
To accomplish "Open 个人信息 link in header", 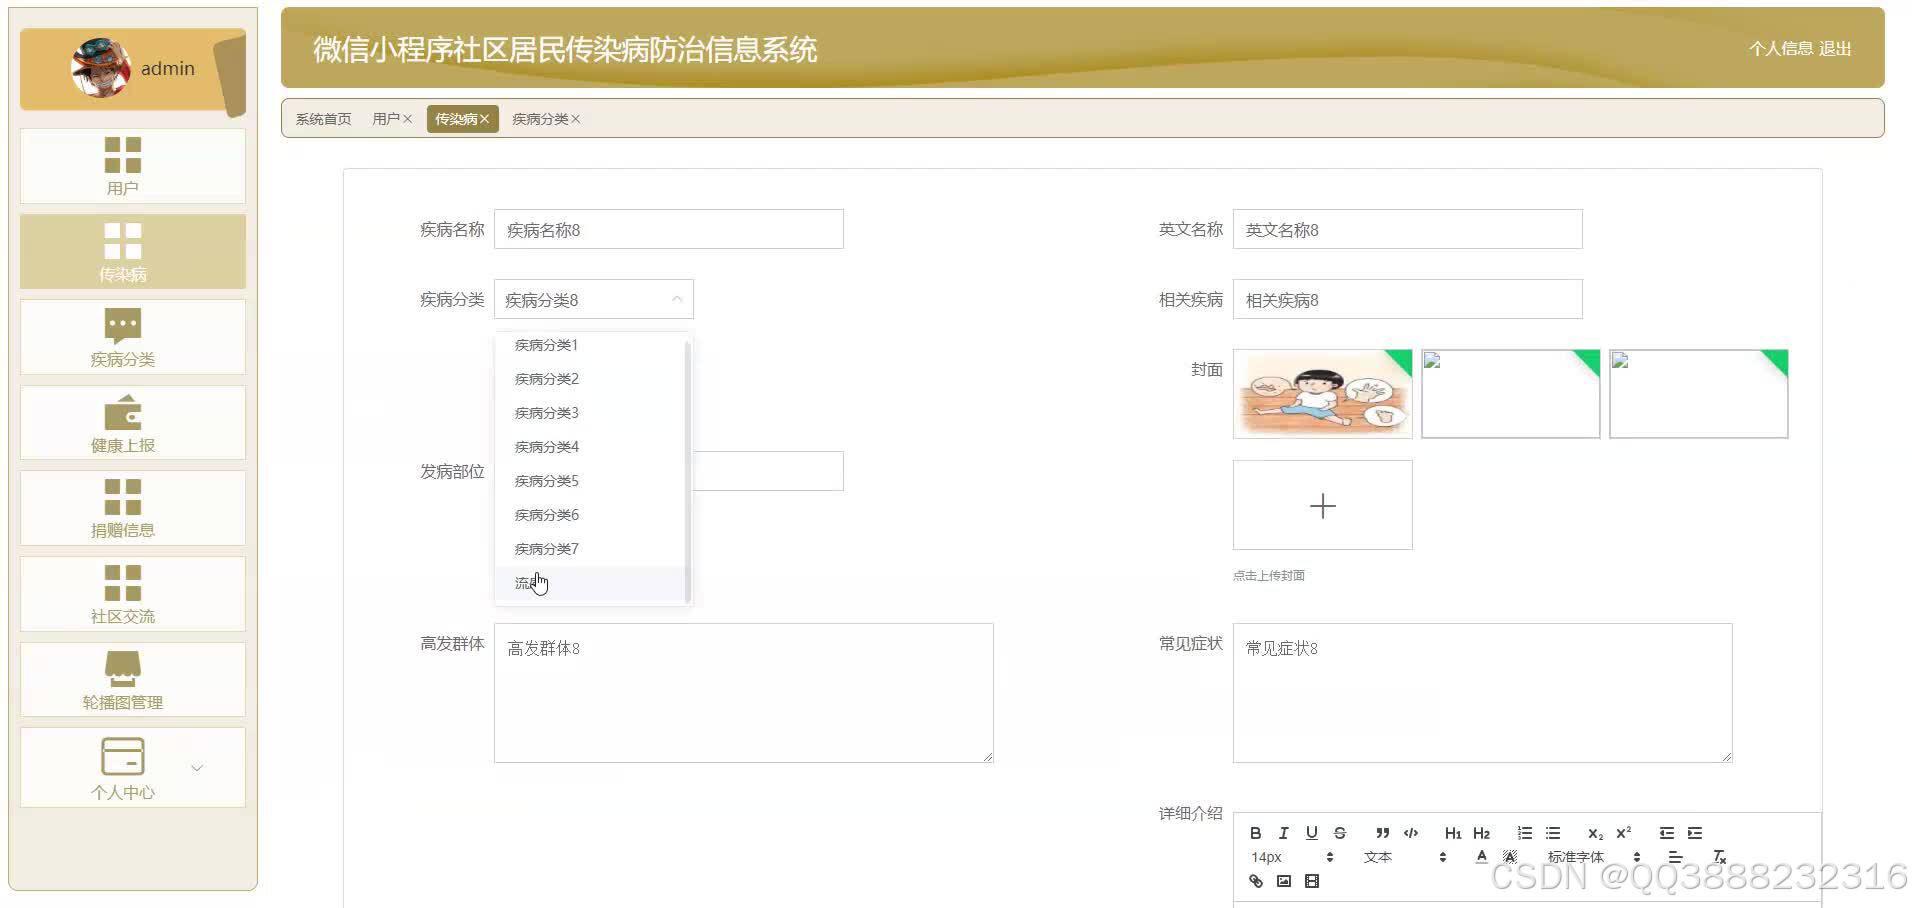I will 1780,48.
